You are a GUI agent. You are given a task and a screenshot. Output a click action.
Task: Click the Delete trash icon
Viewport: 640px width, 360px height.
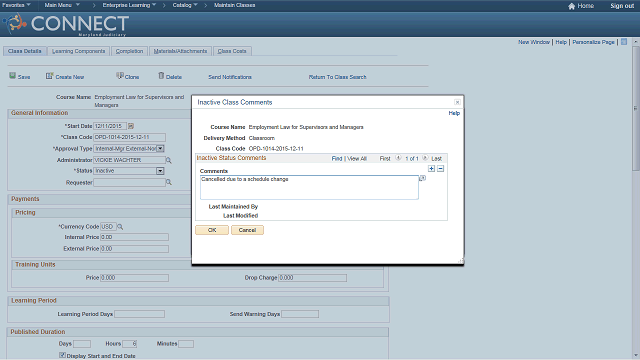161,76
